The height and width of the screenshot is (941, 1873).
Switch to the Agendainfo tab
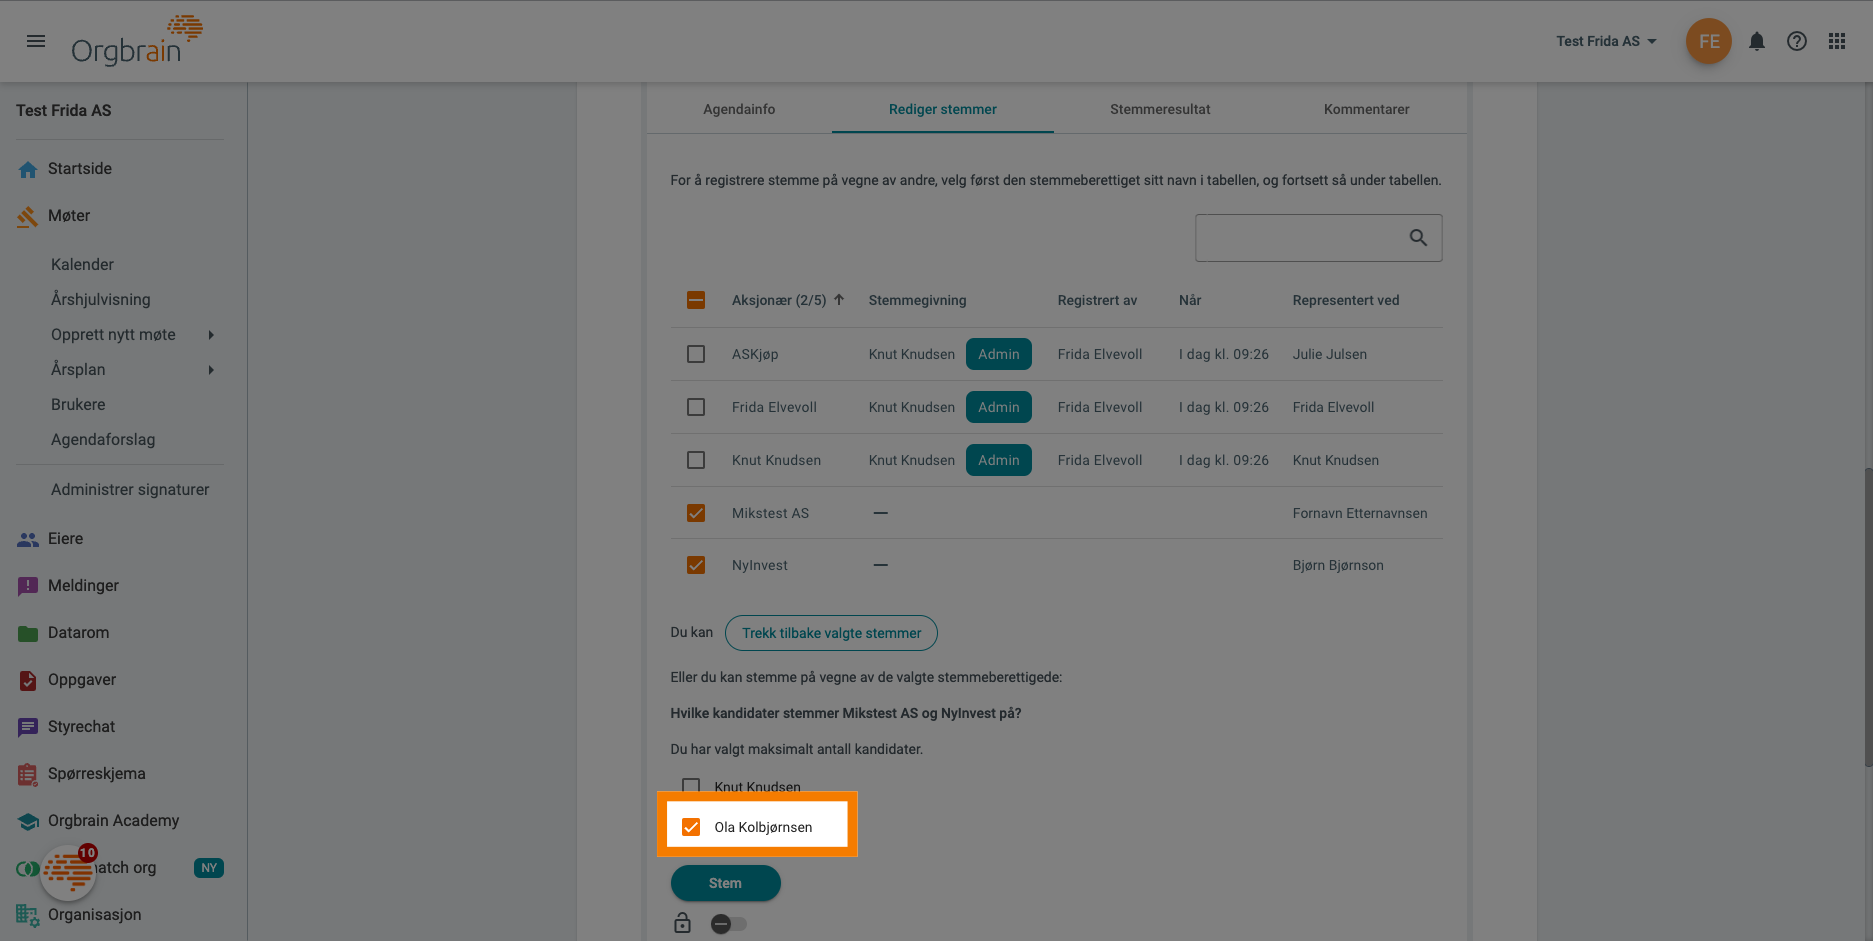[x=739, y=109]
